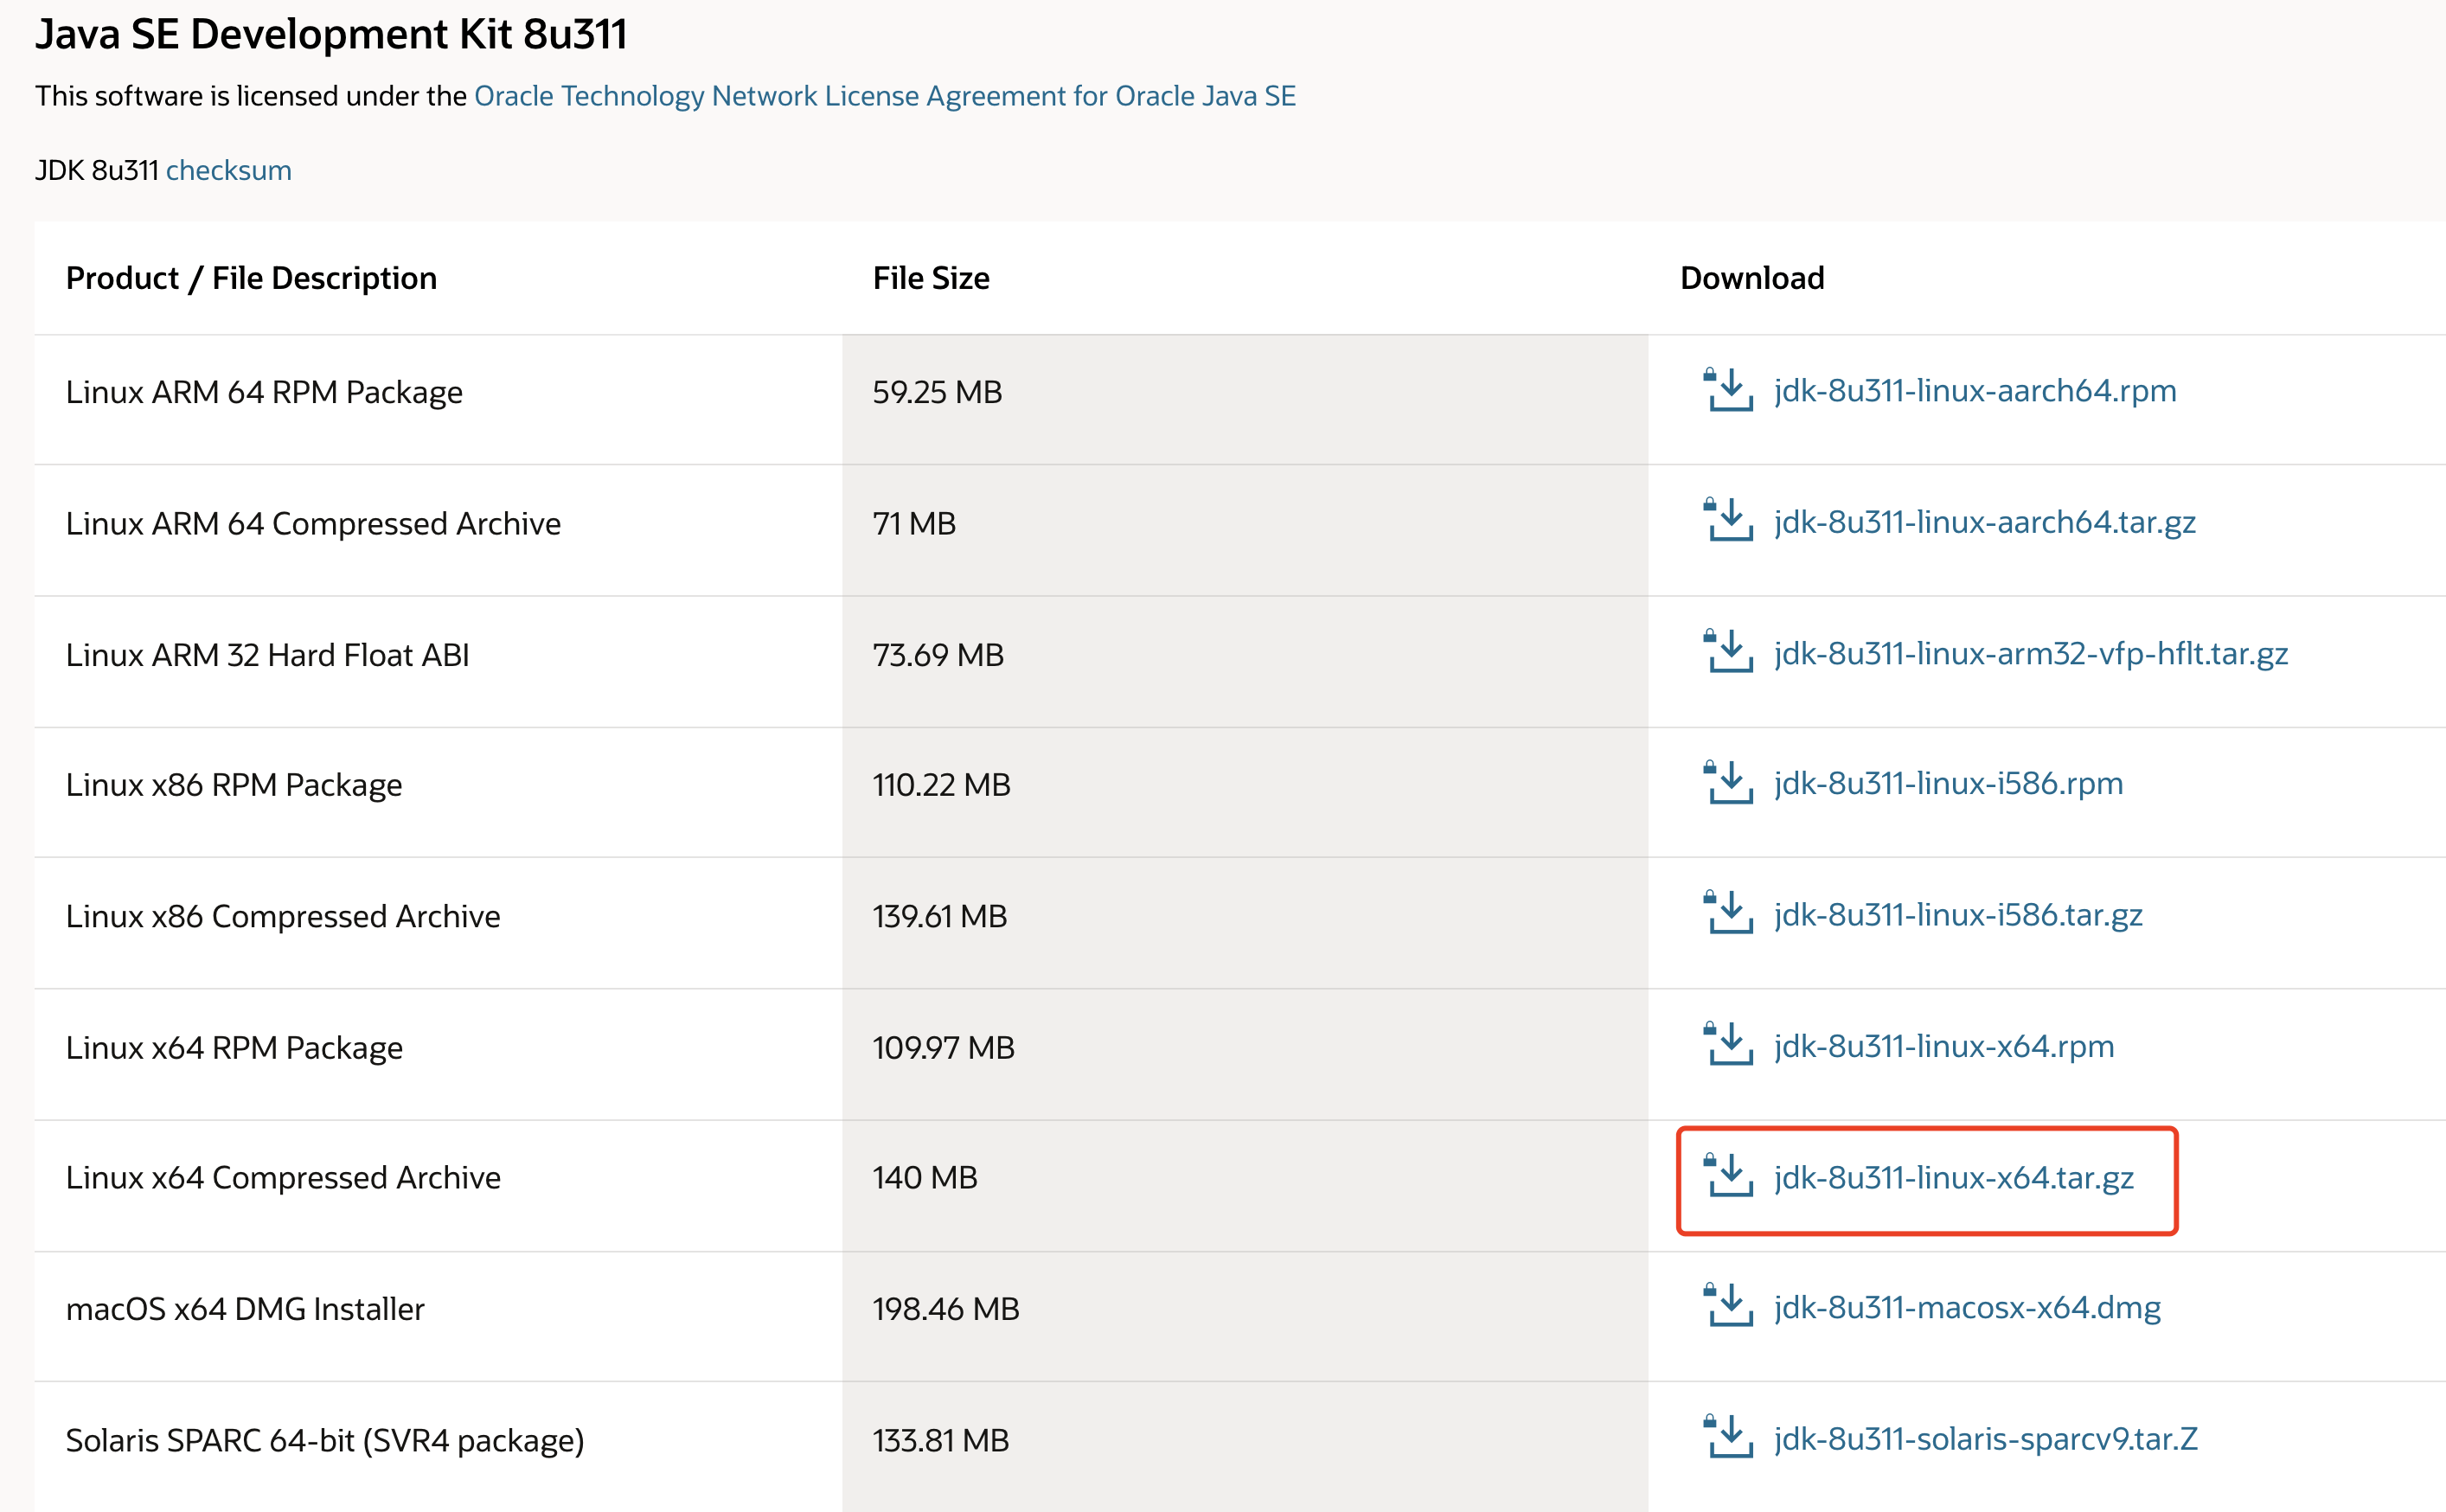The height and width of the screenshot is (1512, 2446).
Task: Click download icon for macosx-x64.dmg
Action: click(1727, 1306)
